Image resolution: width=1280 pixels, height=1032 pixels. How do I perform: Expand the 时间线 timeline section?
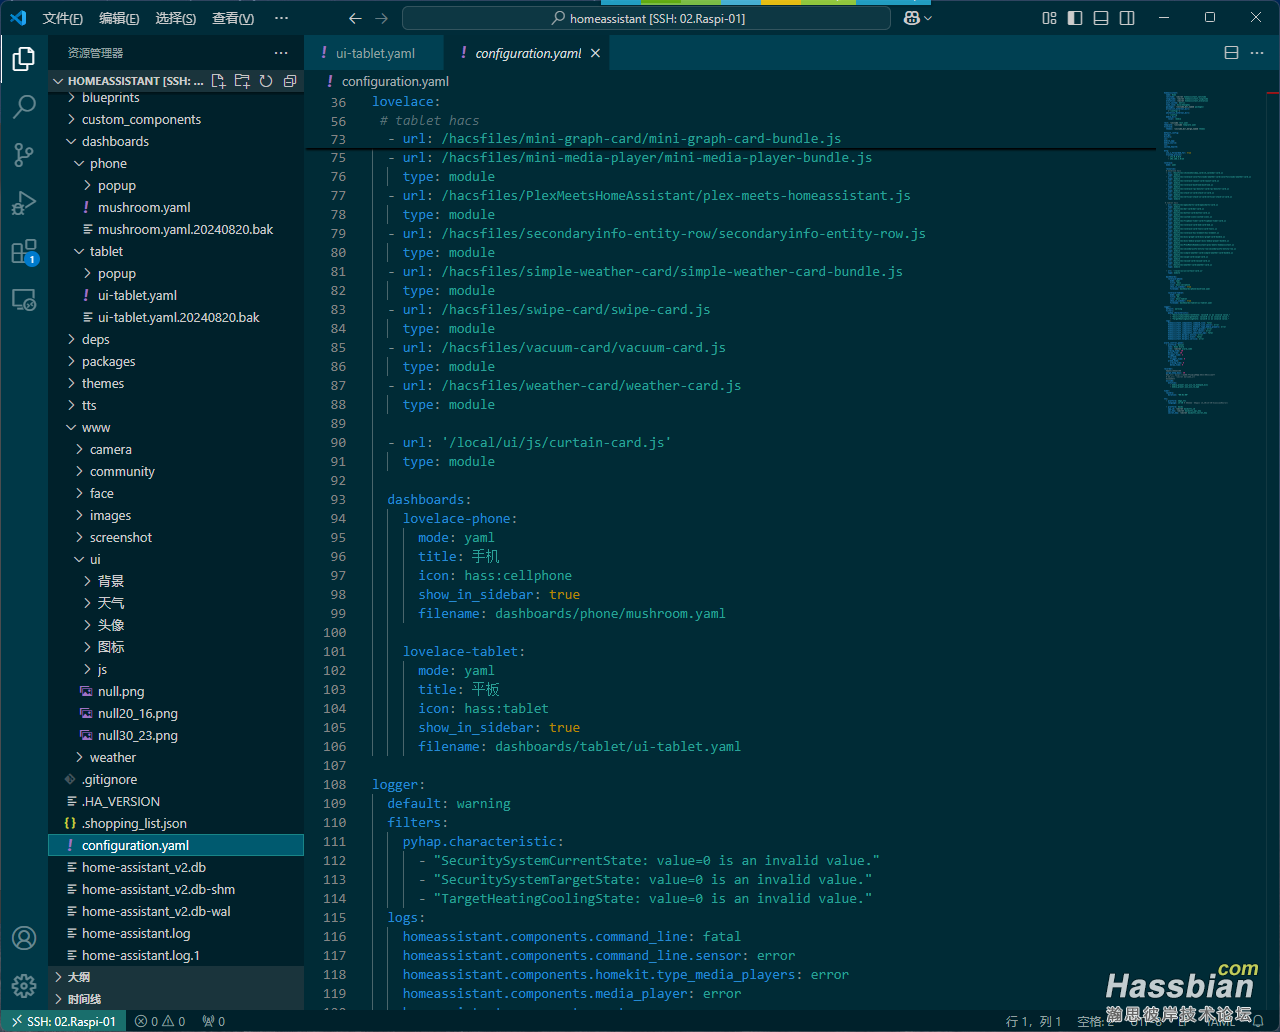[x=176, y=999]
